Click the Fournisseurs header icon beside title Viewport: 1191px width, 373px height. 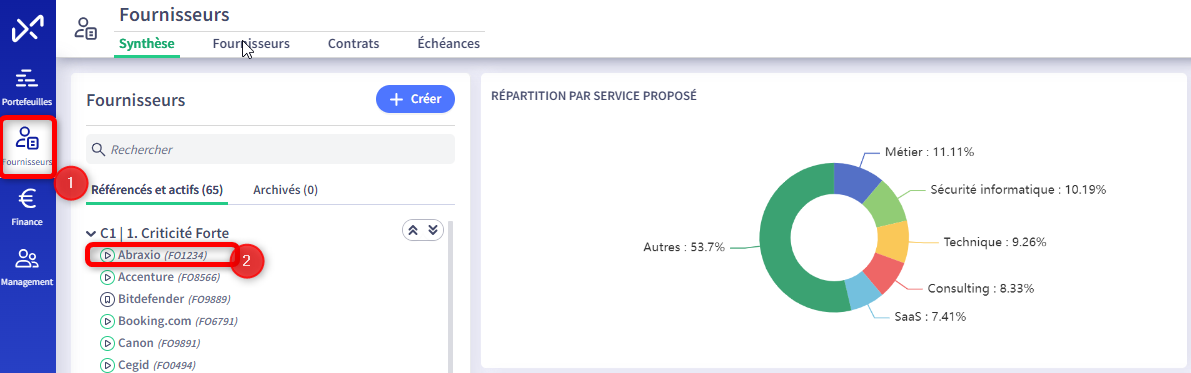click(85, 30)
